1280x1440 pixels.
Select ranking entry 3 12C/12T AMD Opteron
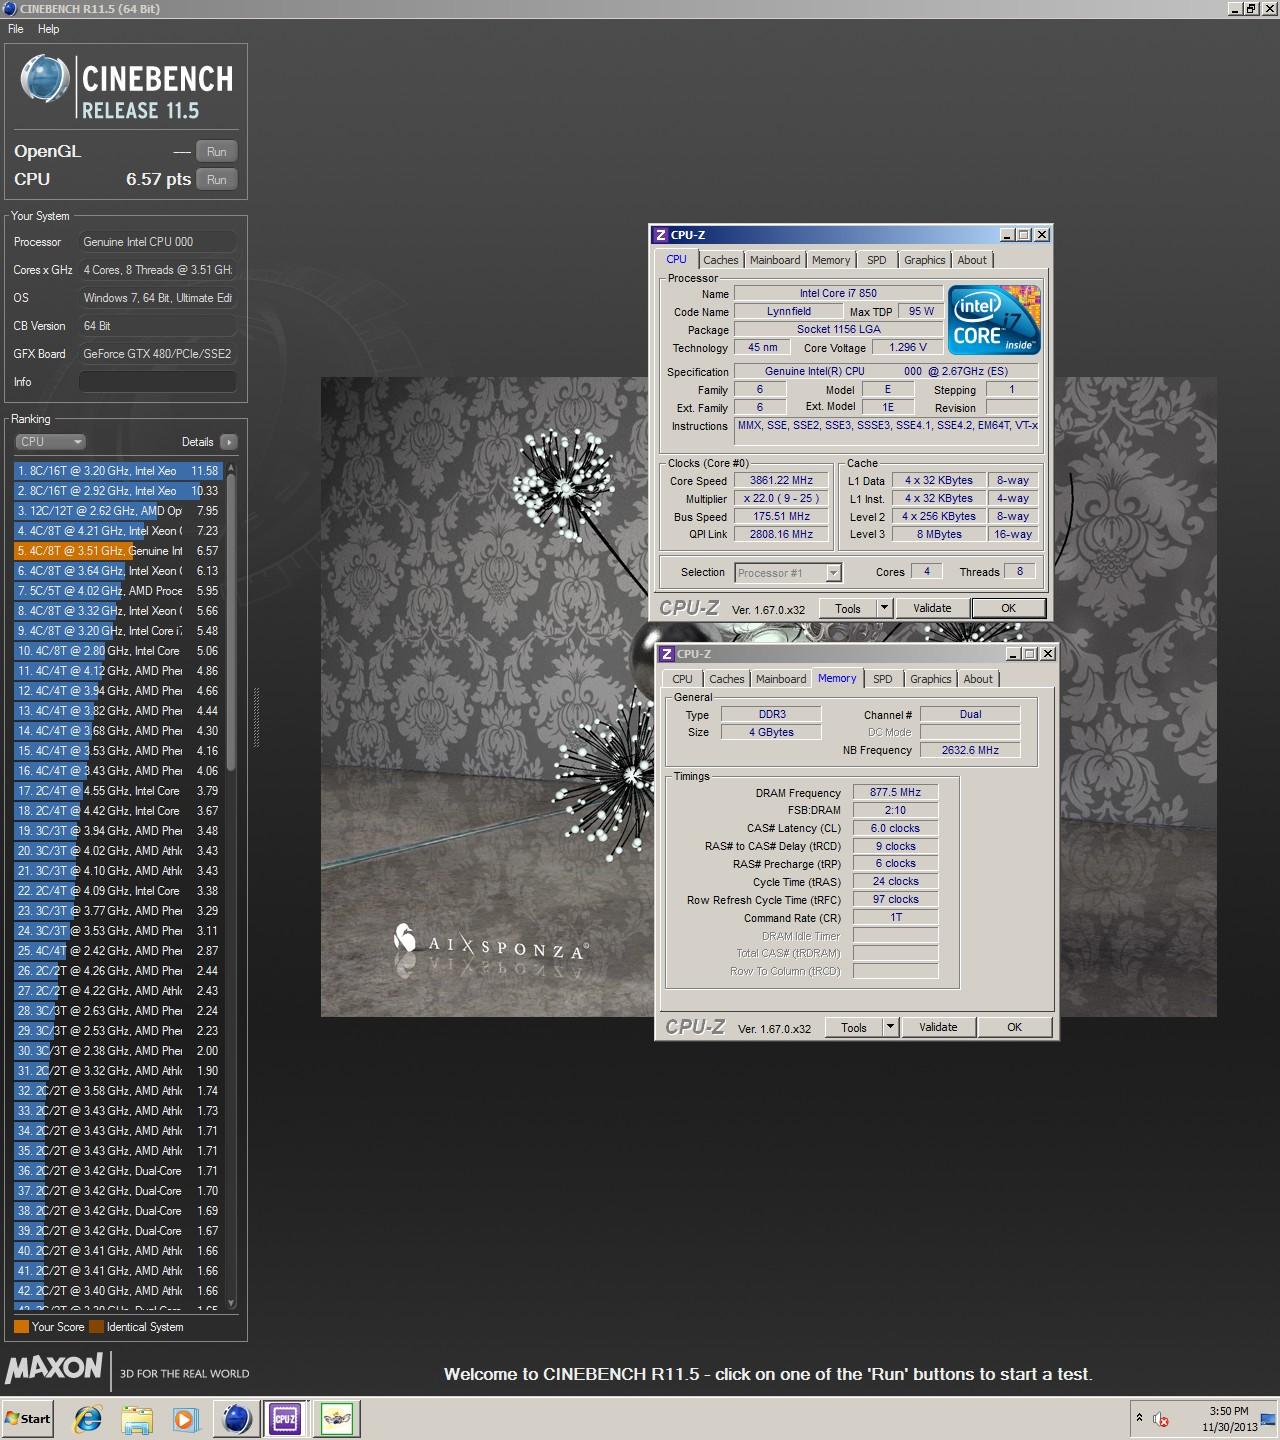point(118,511)
